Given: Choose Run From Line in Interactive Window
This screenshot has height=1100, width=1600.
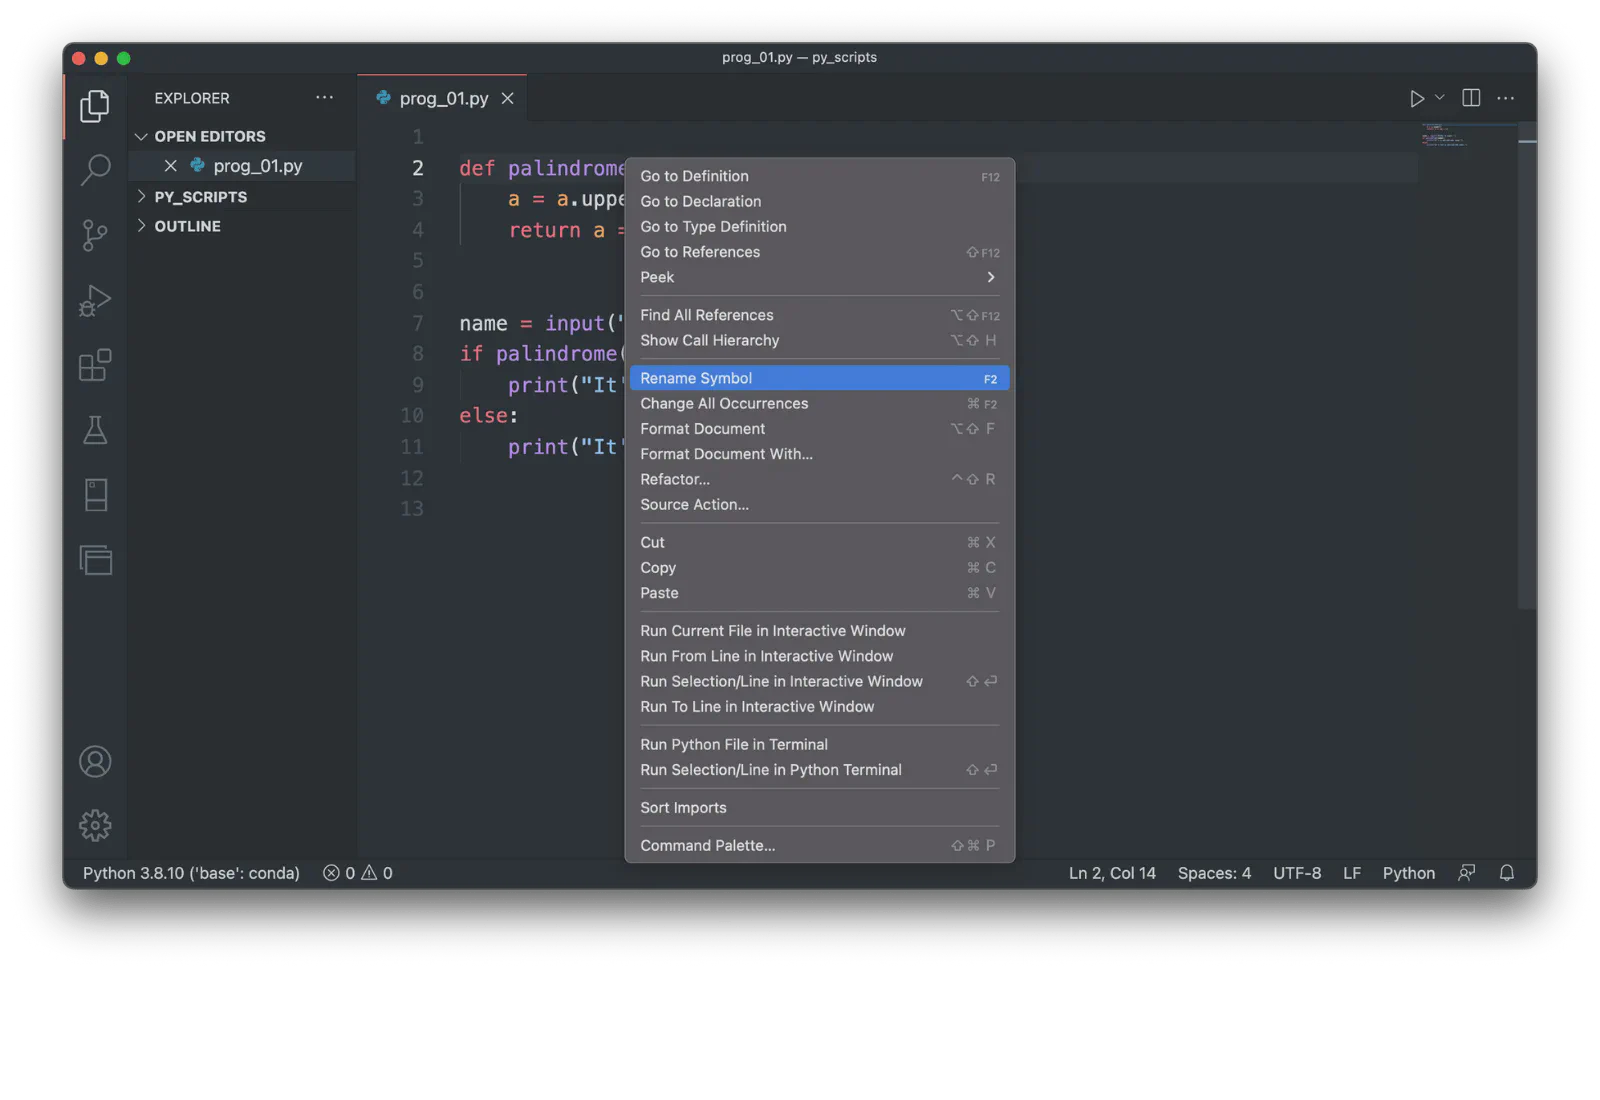Looking at the screenshot, I should pos(819,656).
